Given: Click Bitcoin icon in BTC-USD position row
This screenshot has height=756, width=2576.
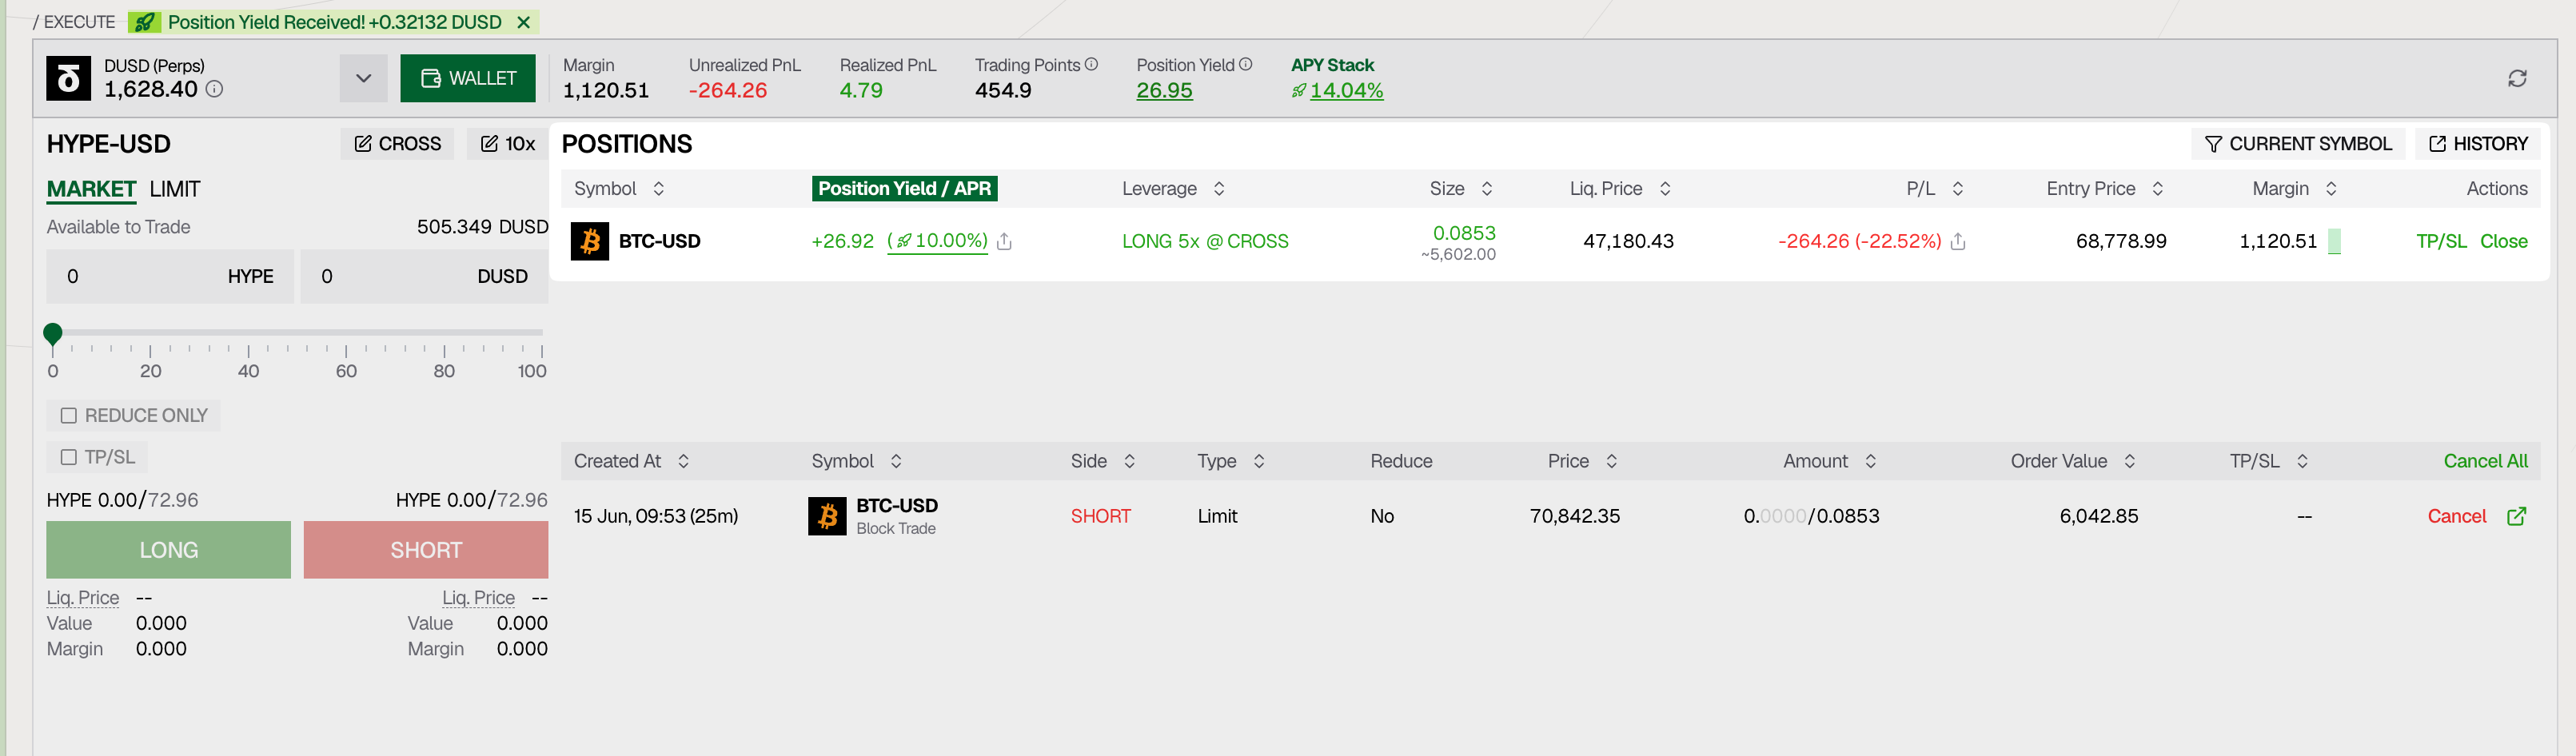Looking at the screenshot, I should pyautogui.click(x=590, y=241).
